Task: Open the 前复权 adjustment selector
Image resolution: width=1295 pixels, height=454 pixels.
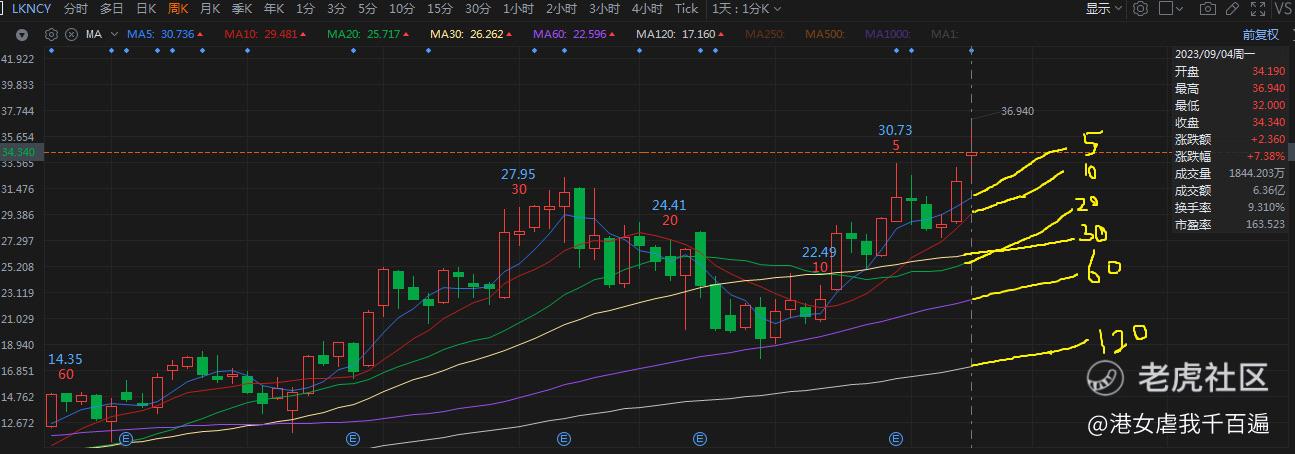Action: point(1261,34)
